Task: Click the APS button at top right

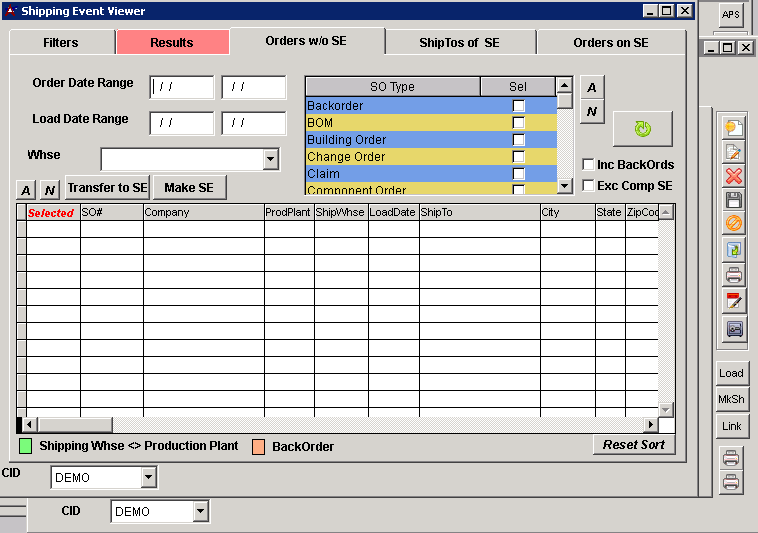Action: pyautogui.click(x=733, y=15)
